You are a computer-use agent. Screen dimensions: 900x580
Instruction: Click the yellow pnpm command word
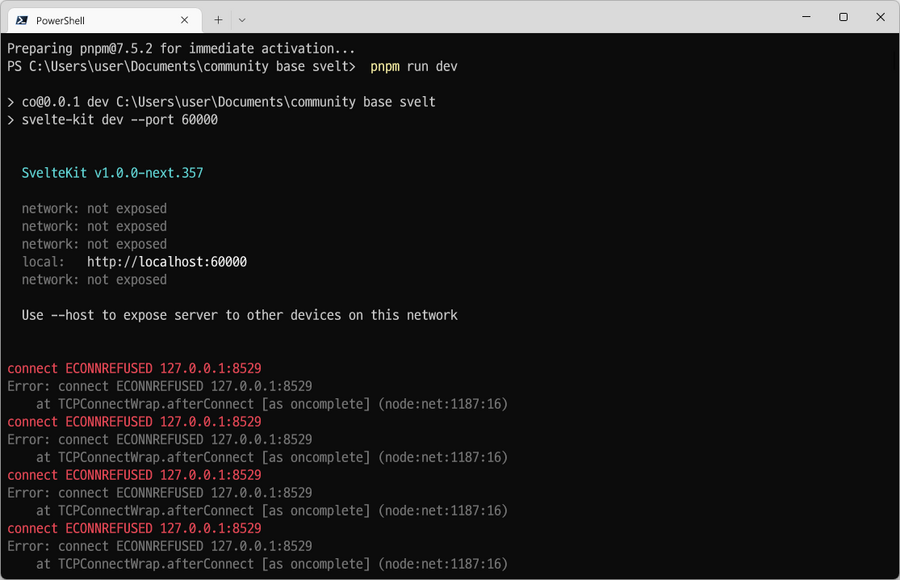pos(385,67)
